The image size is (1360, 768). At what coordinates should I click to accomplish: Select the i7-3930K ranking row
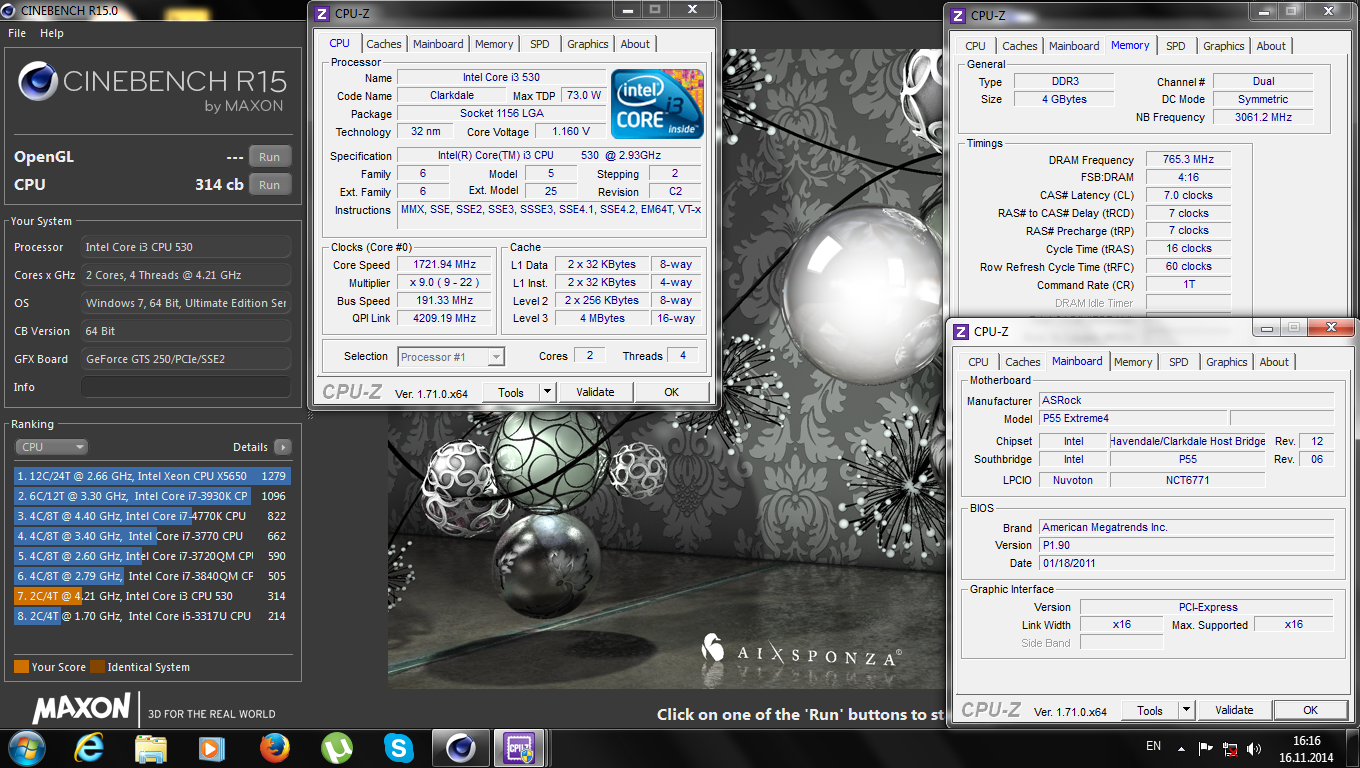click(153, 496)
